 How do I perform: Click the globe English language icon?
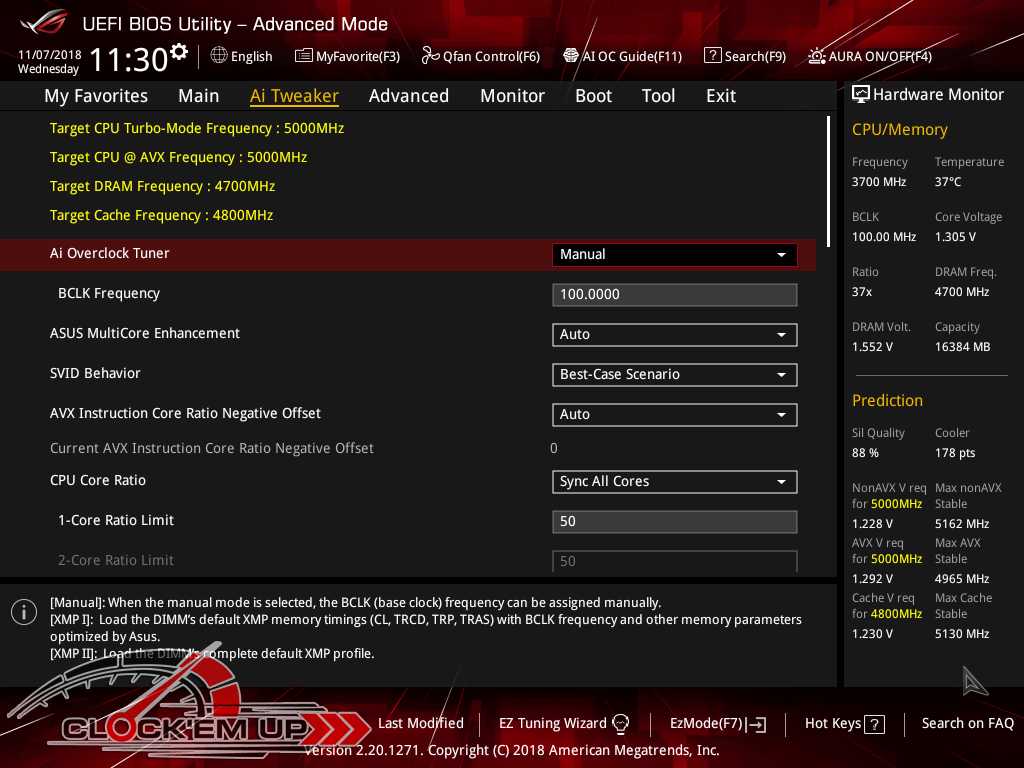tap(219, 56)
